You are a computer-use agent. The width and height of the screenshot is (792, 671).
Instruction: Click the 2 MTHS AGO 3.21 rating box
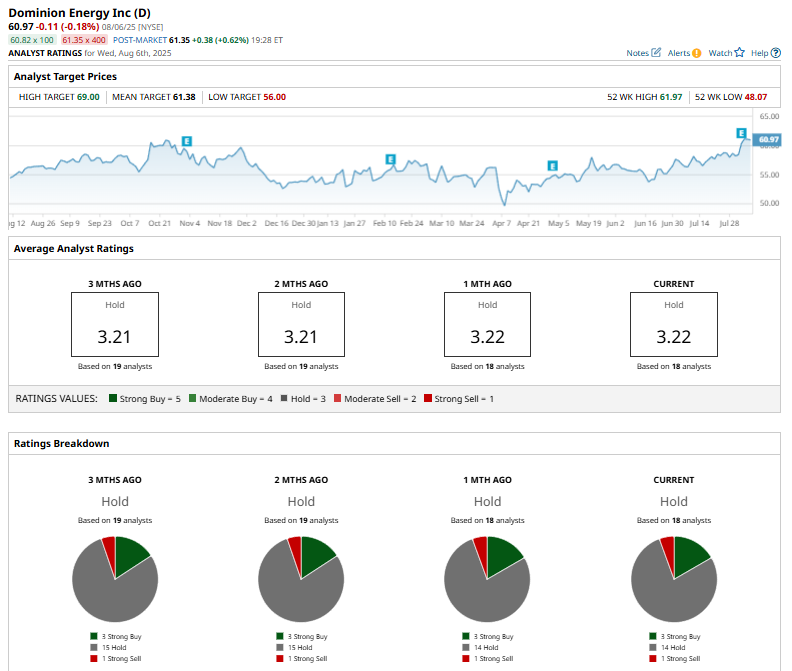click(301, 324)
